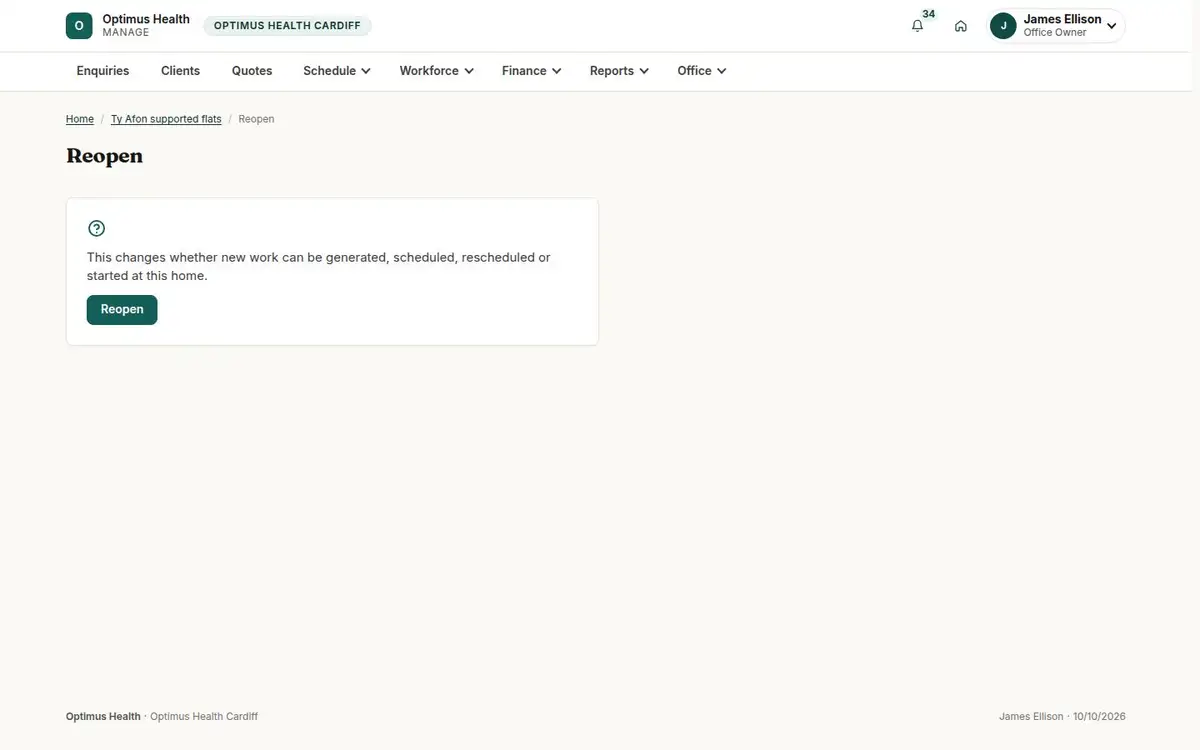Expand the Schedule menu
The width and height of the screenshot is (1200, 750).
tap(337, 71)
